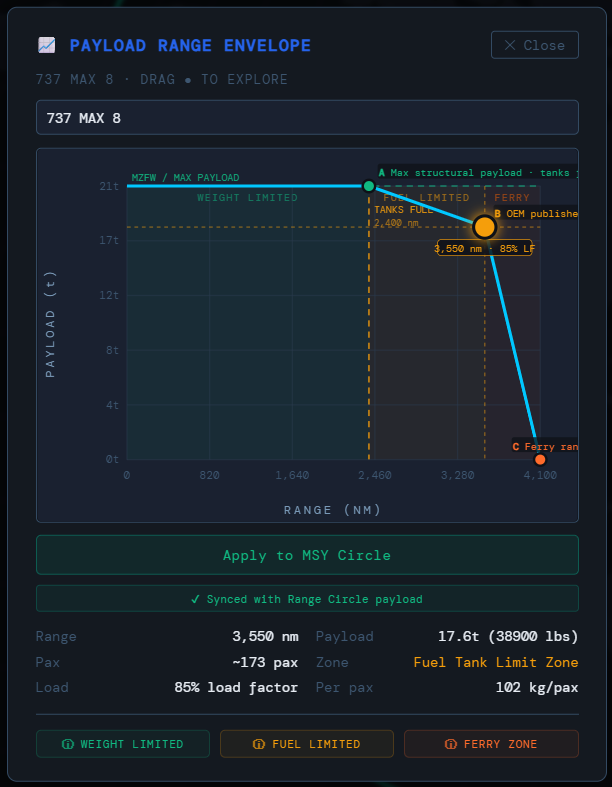Click the PAYLOAD RANGE ENVELOPE title
This screenshot has width=612, height=787.
pyautogui.click(x=190, y=46)
